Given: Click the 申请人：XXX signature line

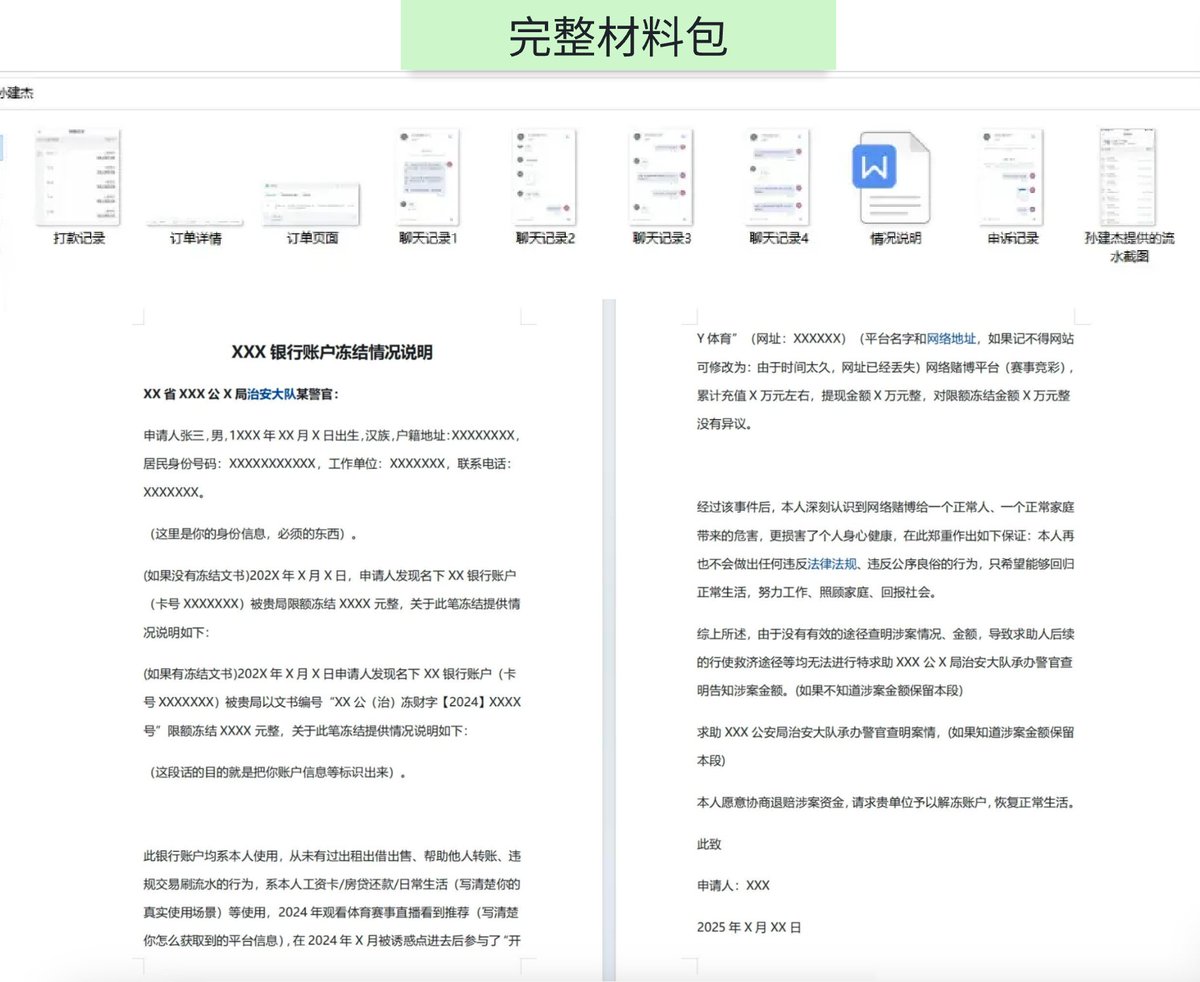Looking at the screenshot, I should point(733,885).
